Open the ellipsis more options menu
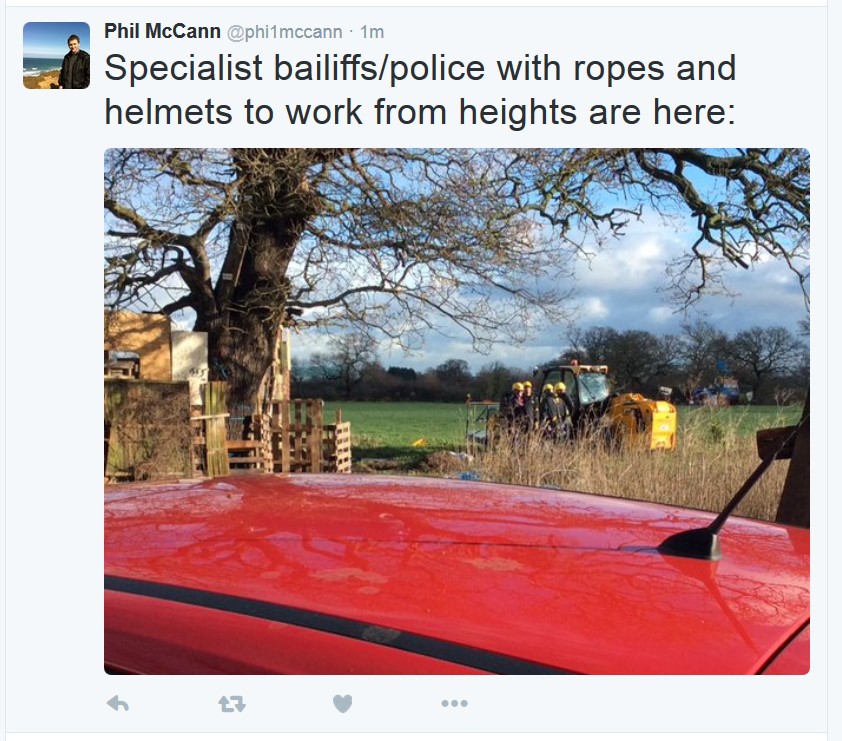Screen dimensions: 842x741 [x=454, y=703]
